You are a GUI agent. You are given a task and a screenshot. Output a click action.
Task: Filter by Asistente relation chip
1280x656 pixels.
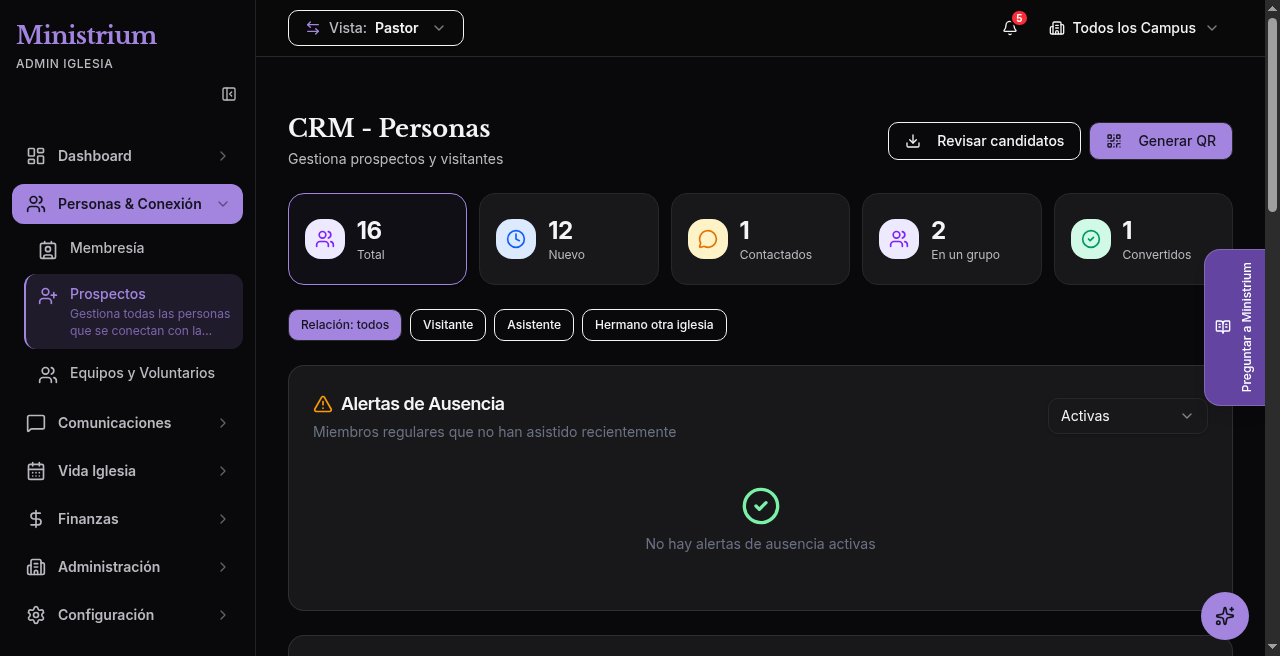tap(534, 325)
